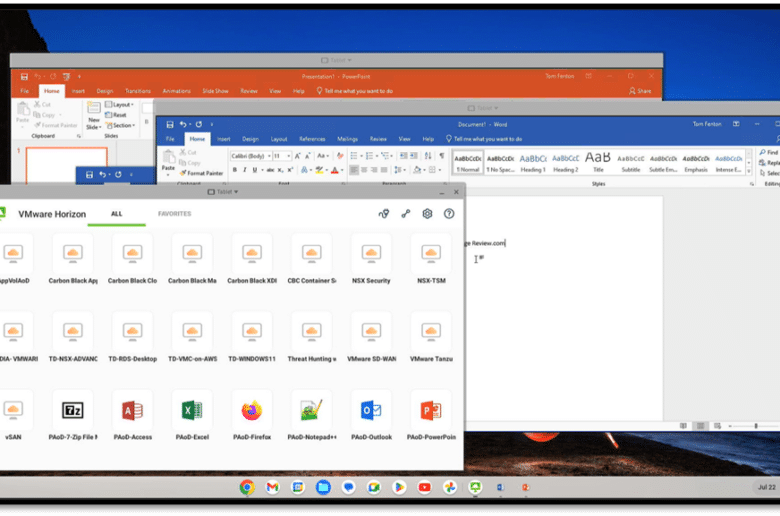
Task: Open the font color dropdown arrow
Action: click(342, 171)
